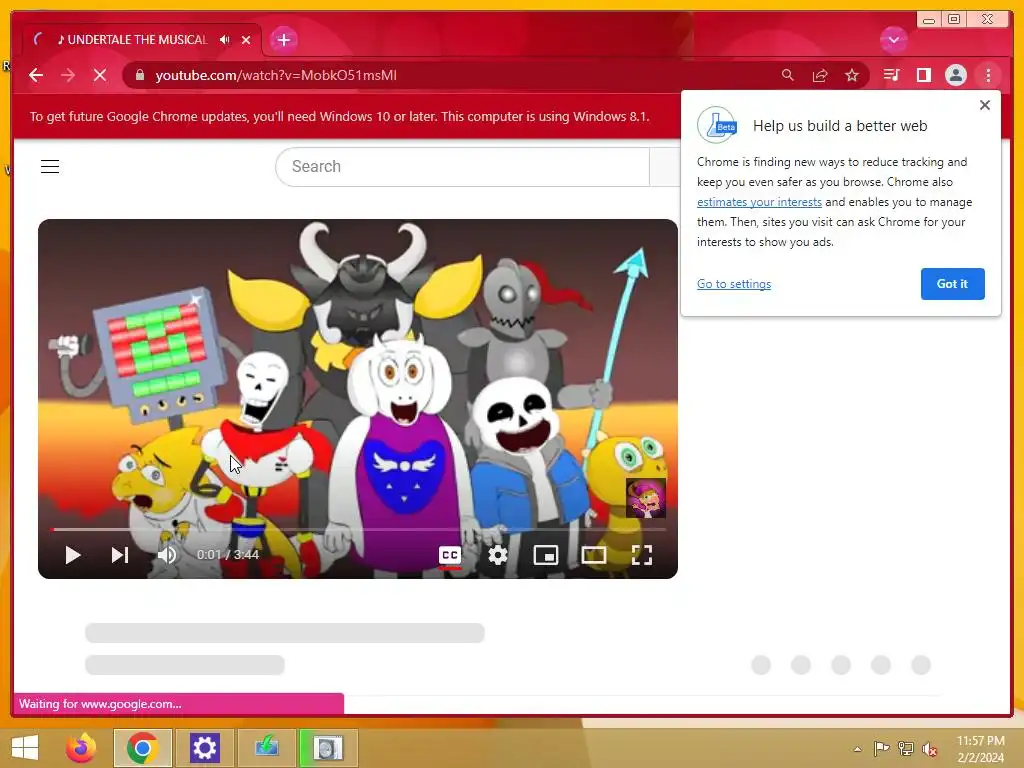This screenshot has height=768, width=1024.
Task: Click the disabled forward navigation arrow
Action: click(x=68, y=75)
